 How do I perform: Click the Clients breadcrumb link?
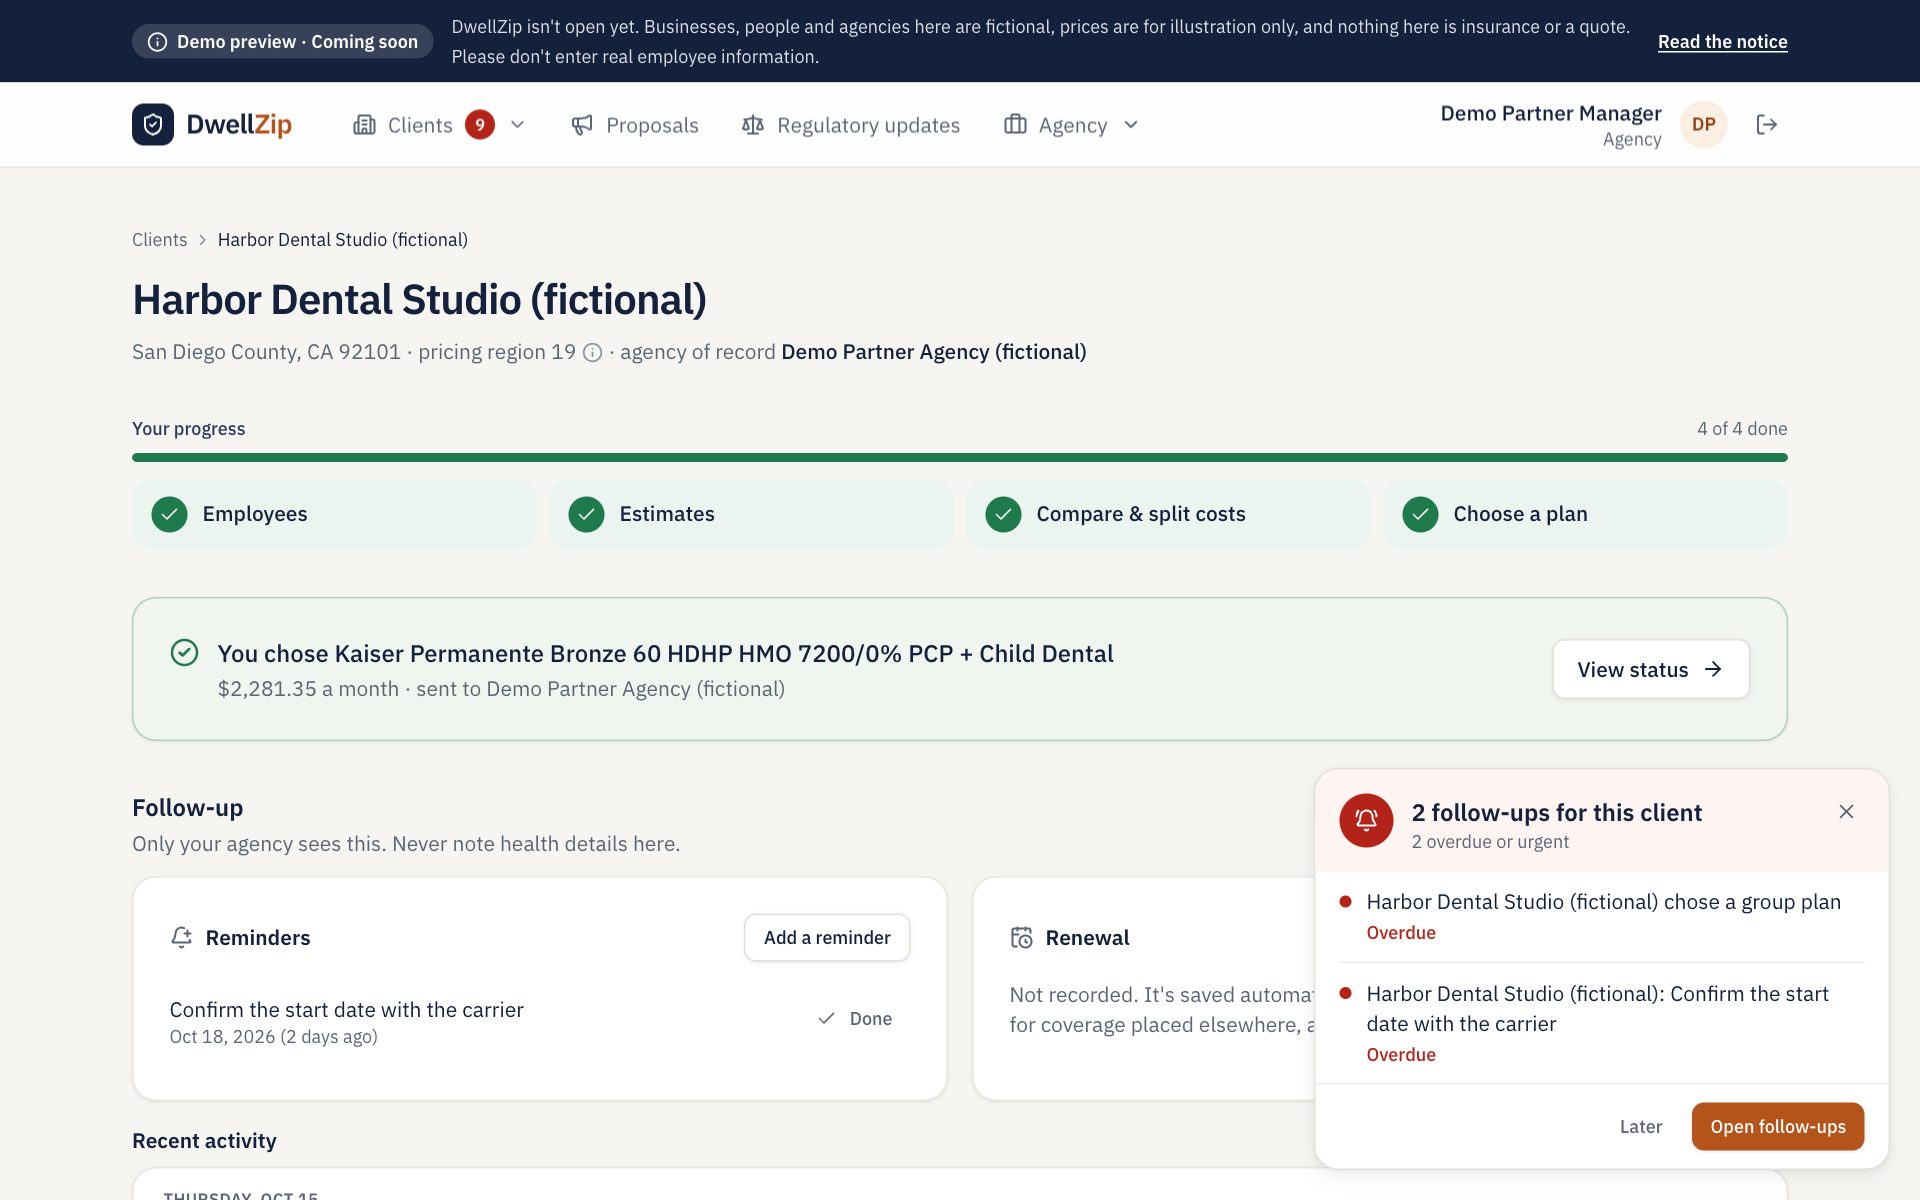[x=160, y=240]
